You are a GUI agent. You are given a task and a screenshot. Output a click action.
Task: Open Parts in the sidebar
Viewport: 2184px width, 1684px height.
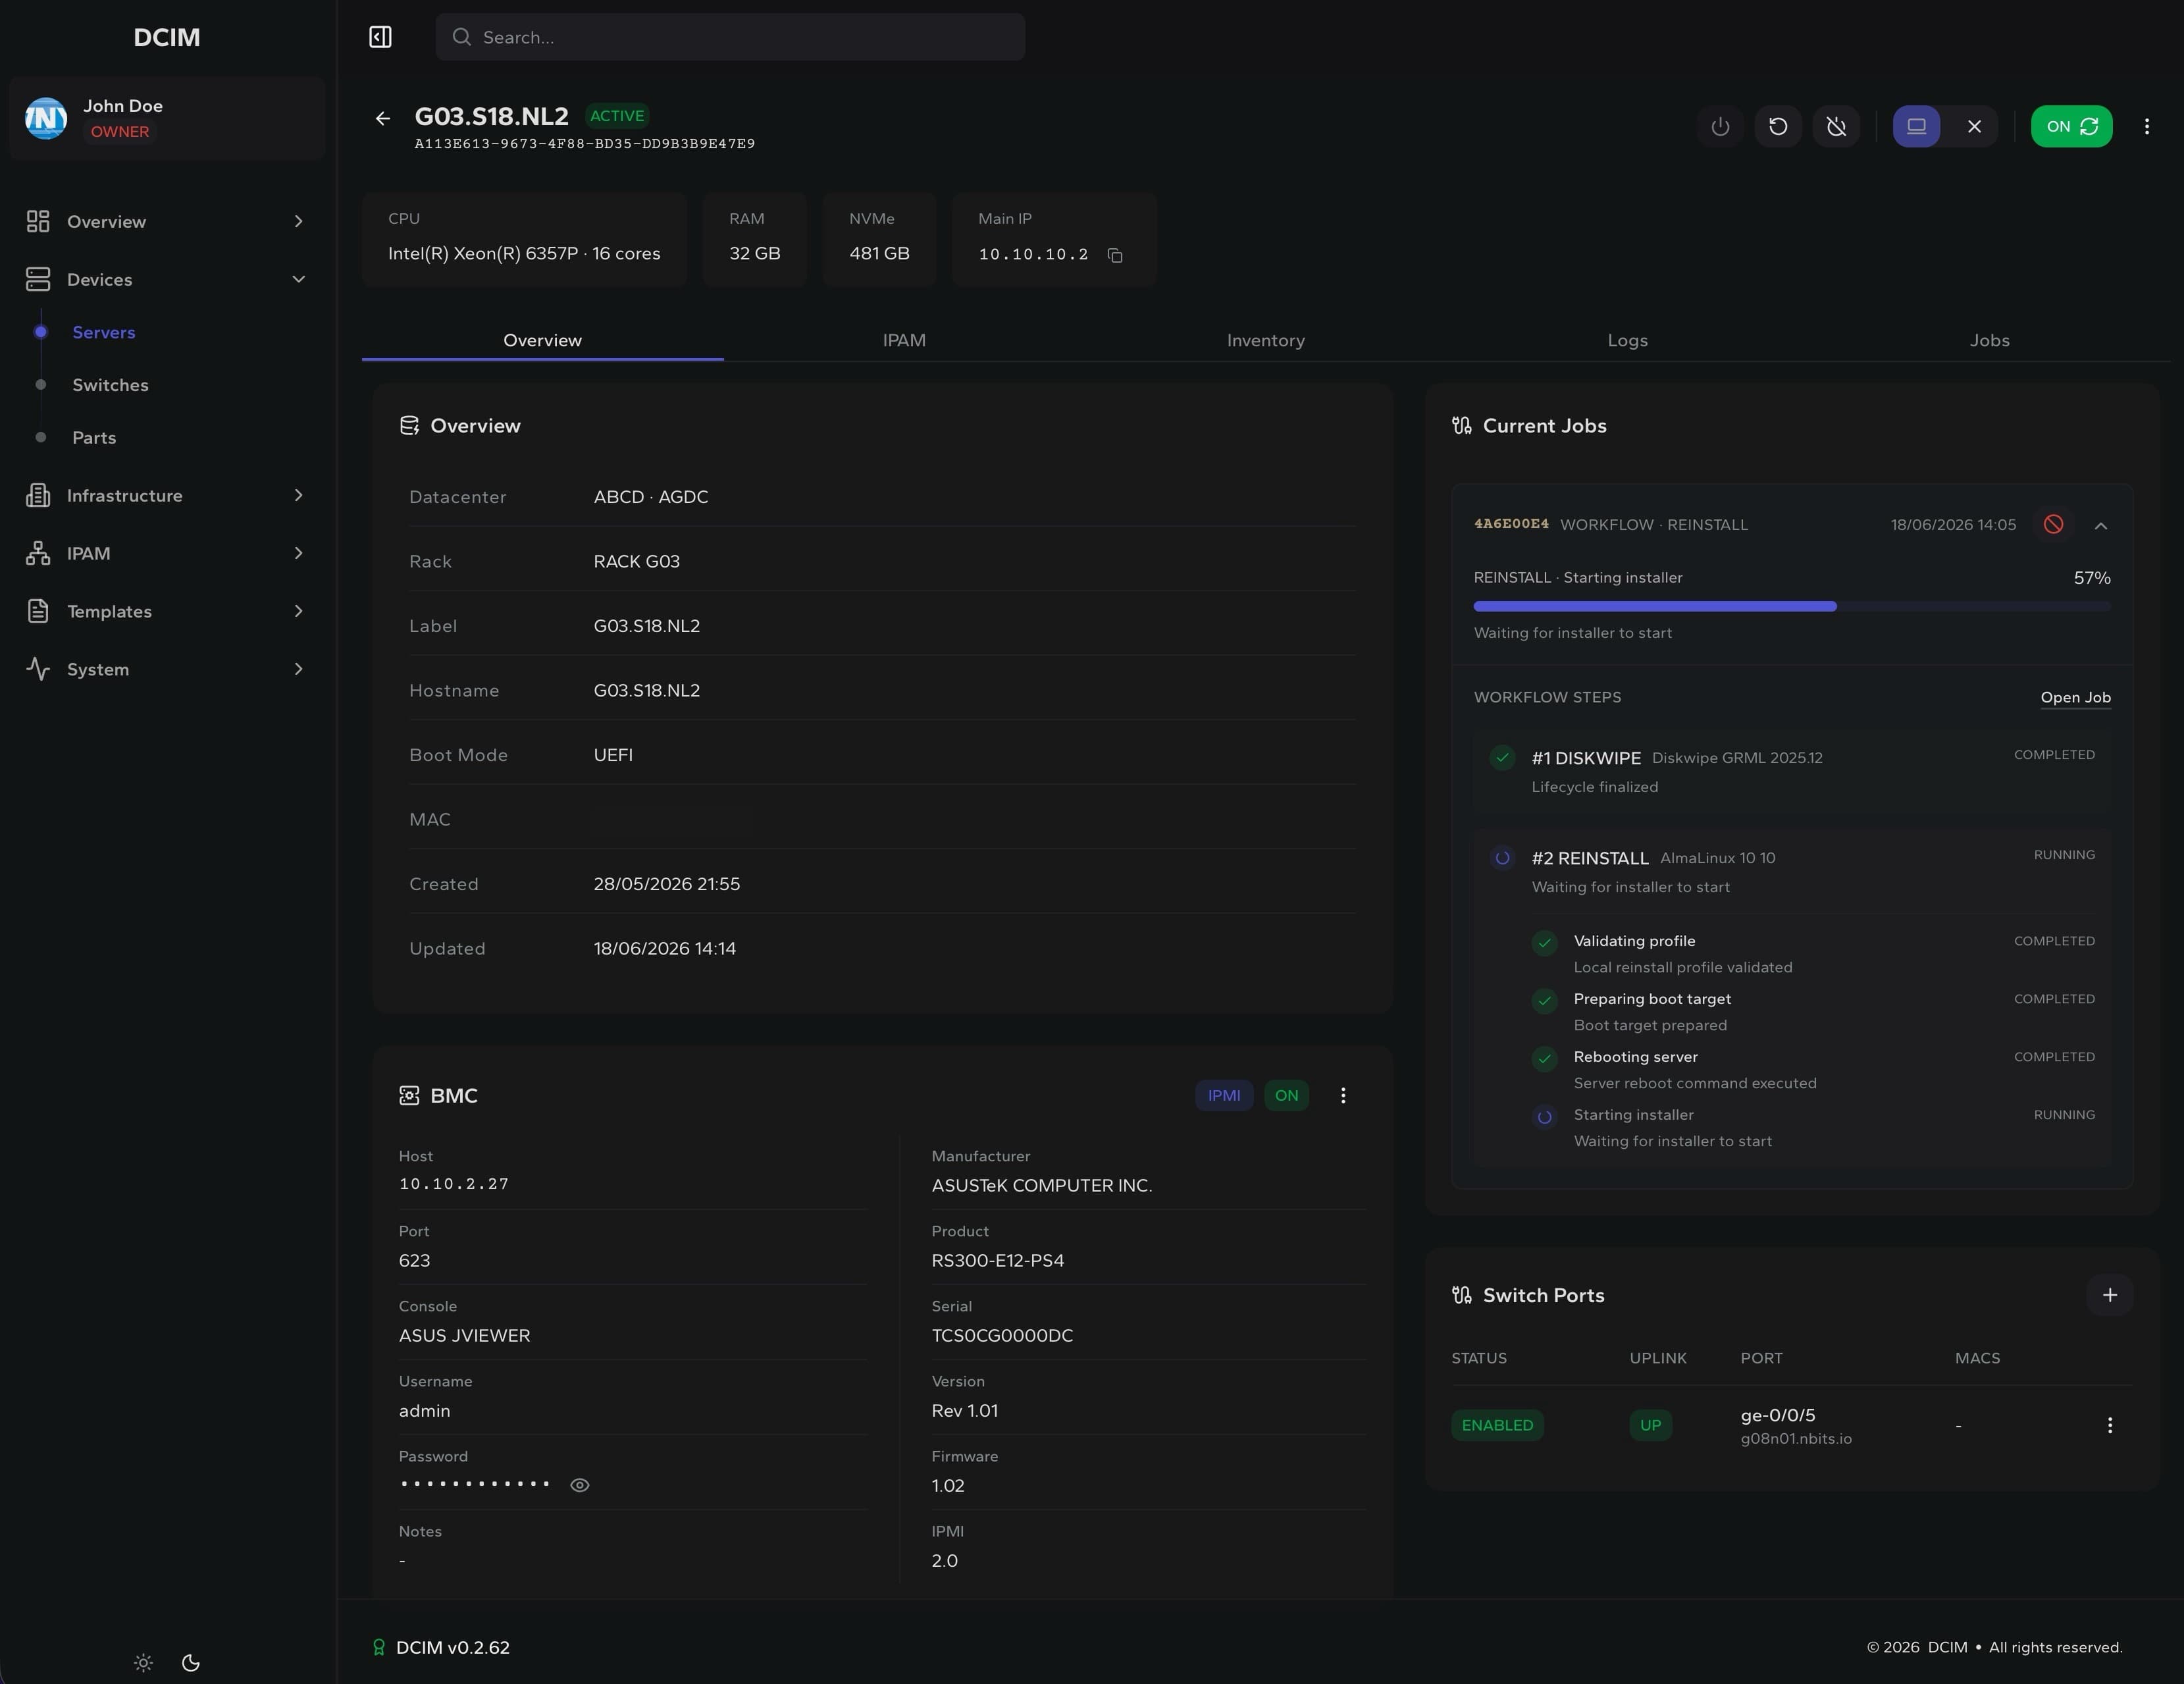[x=94, y=438]
